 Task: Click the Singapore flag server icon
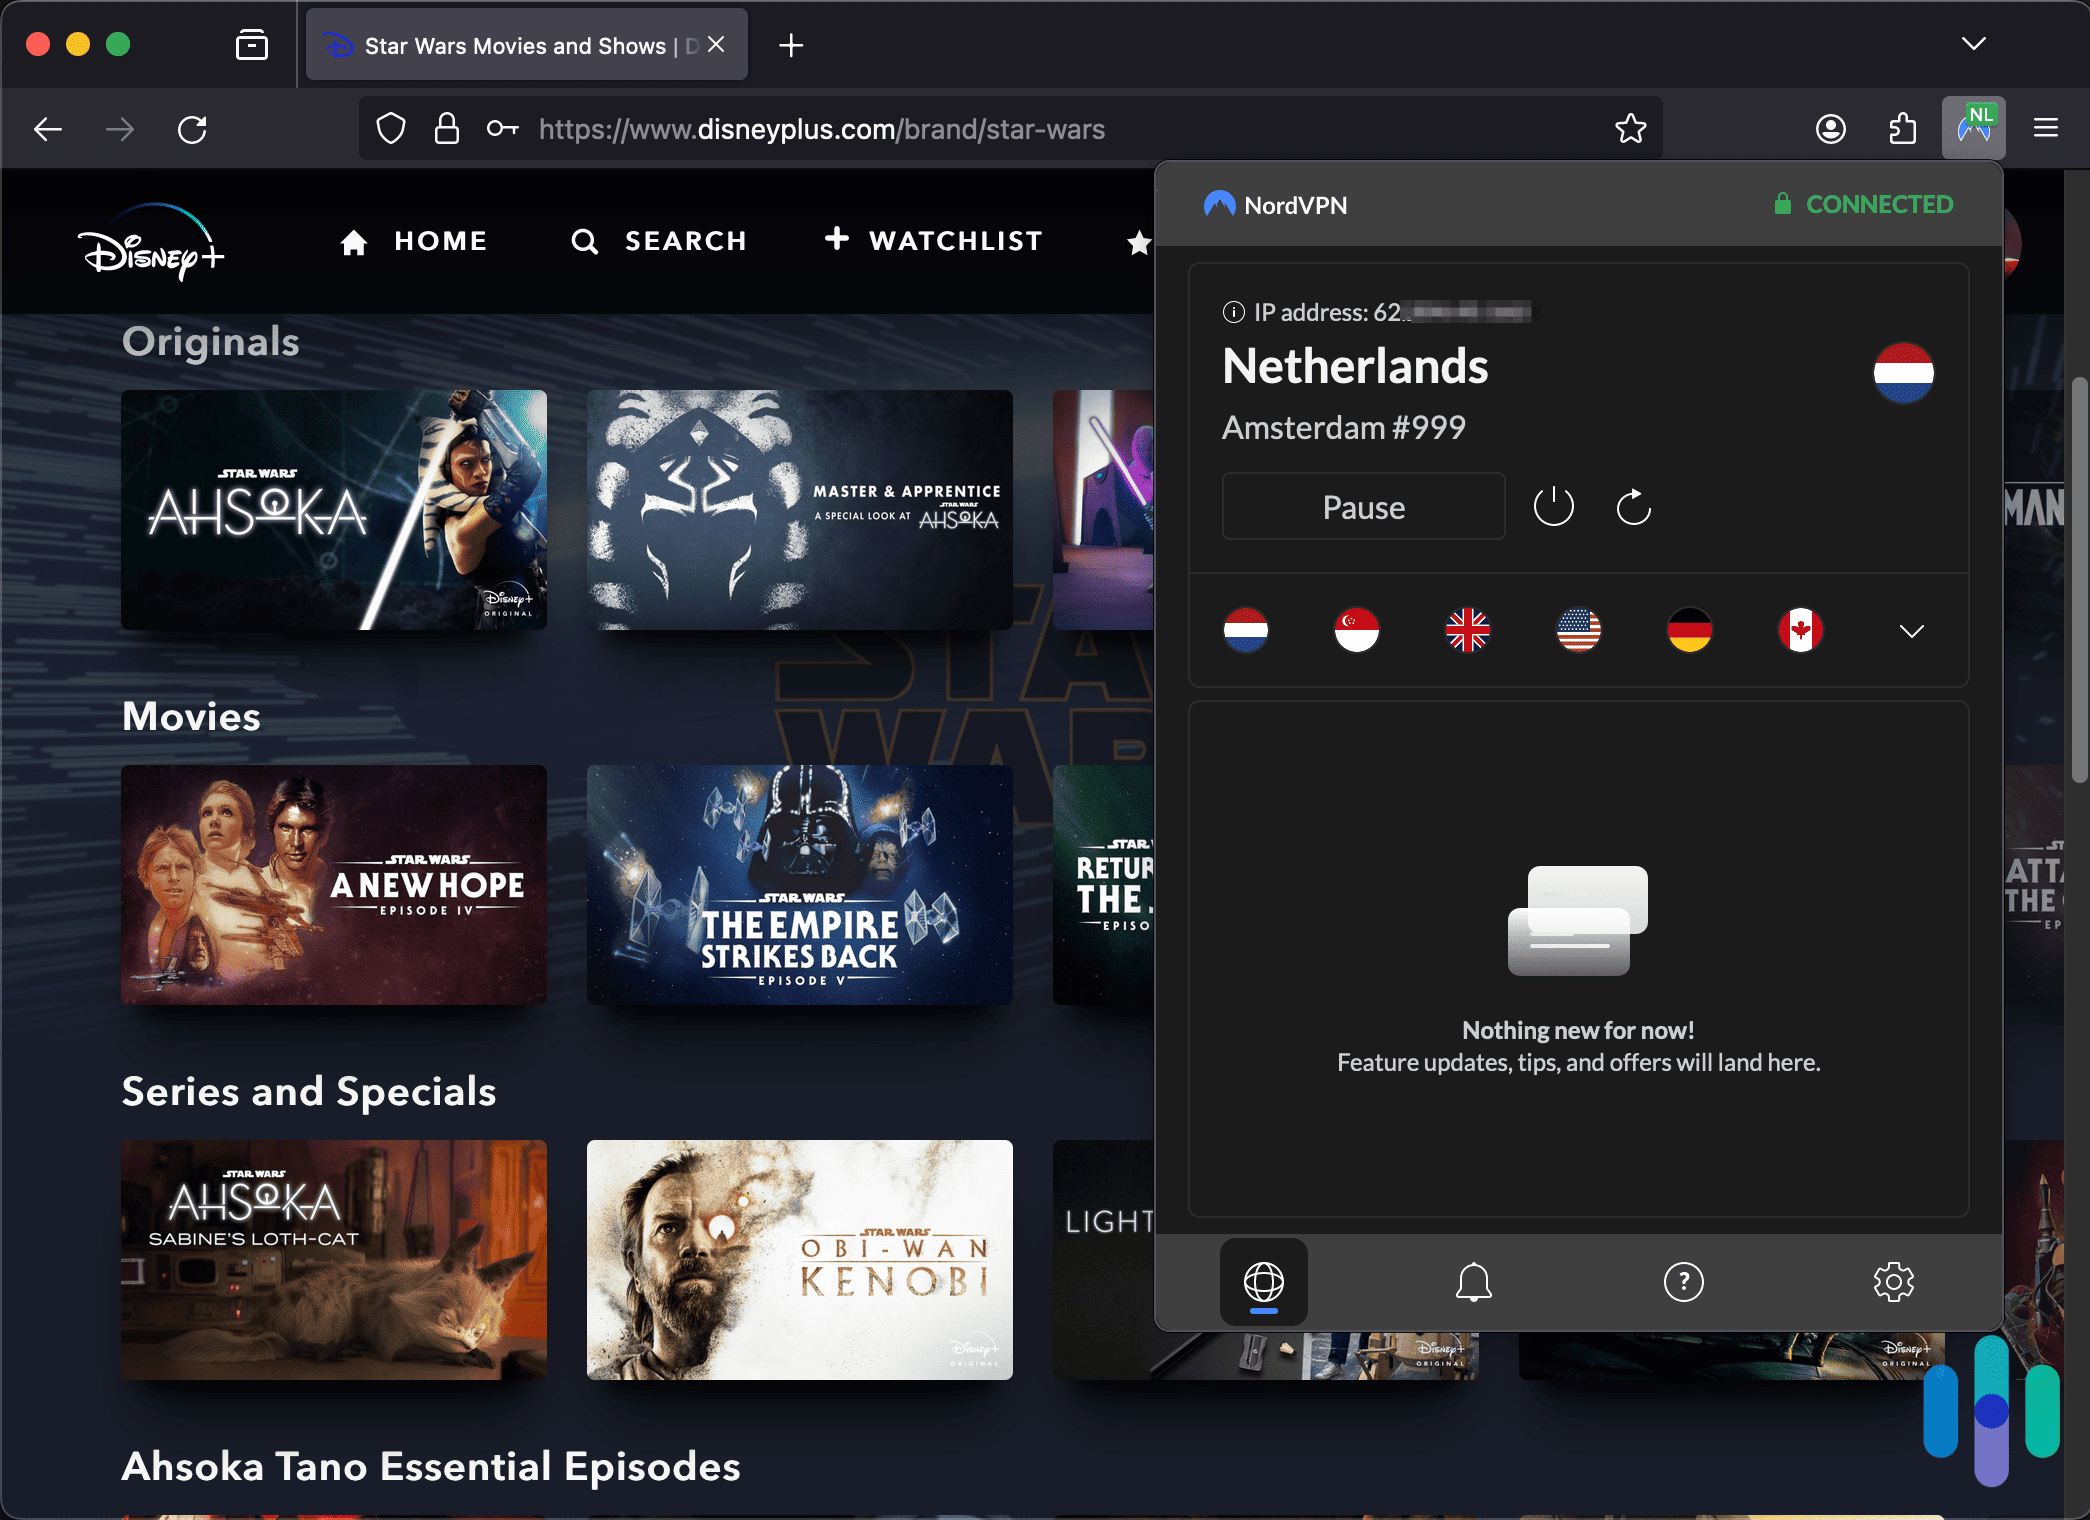[1355, 629]
